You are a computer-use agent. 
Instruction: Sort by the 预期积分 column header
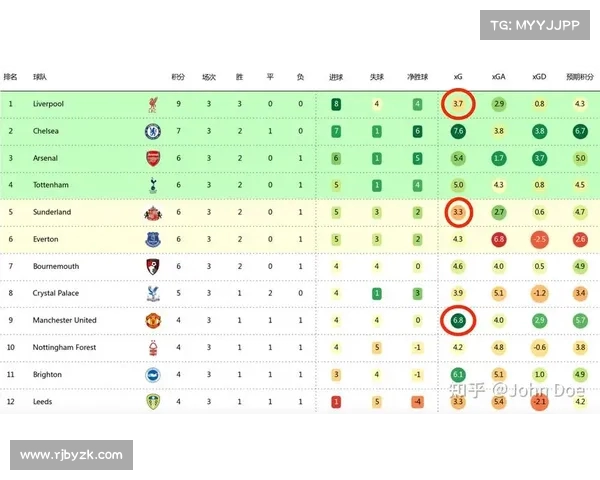579,76
